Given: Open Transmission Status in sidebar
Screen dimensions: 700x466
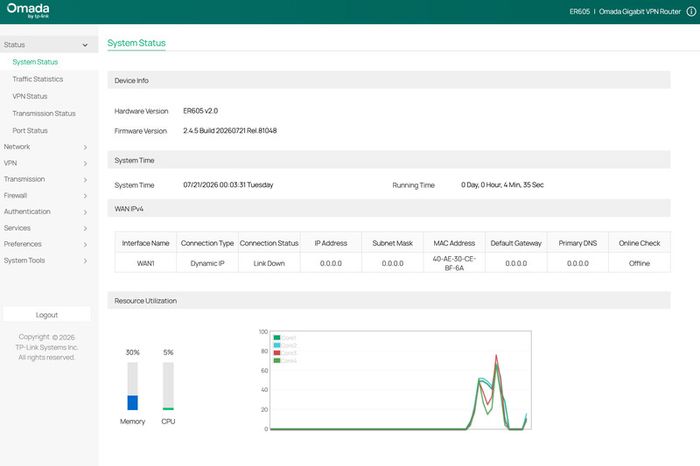Looking at the screenshot, I should [44, 113].
